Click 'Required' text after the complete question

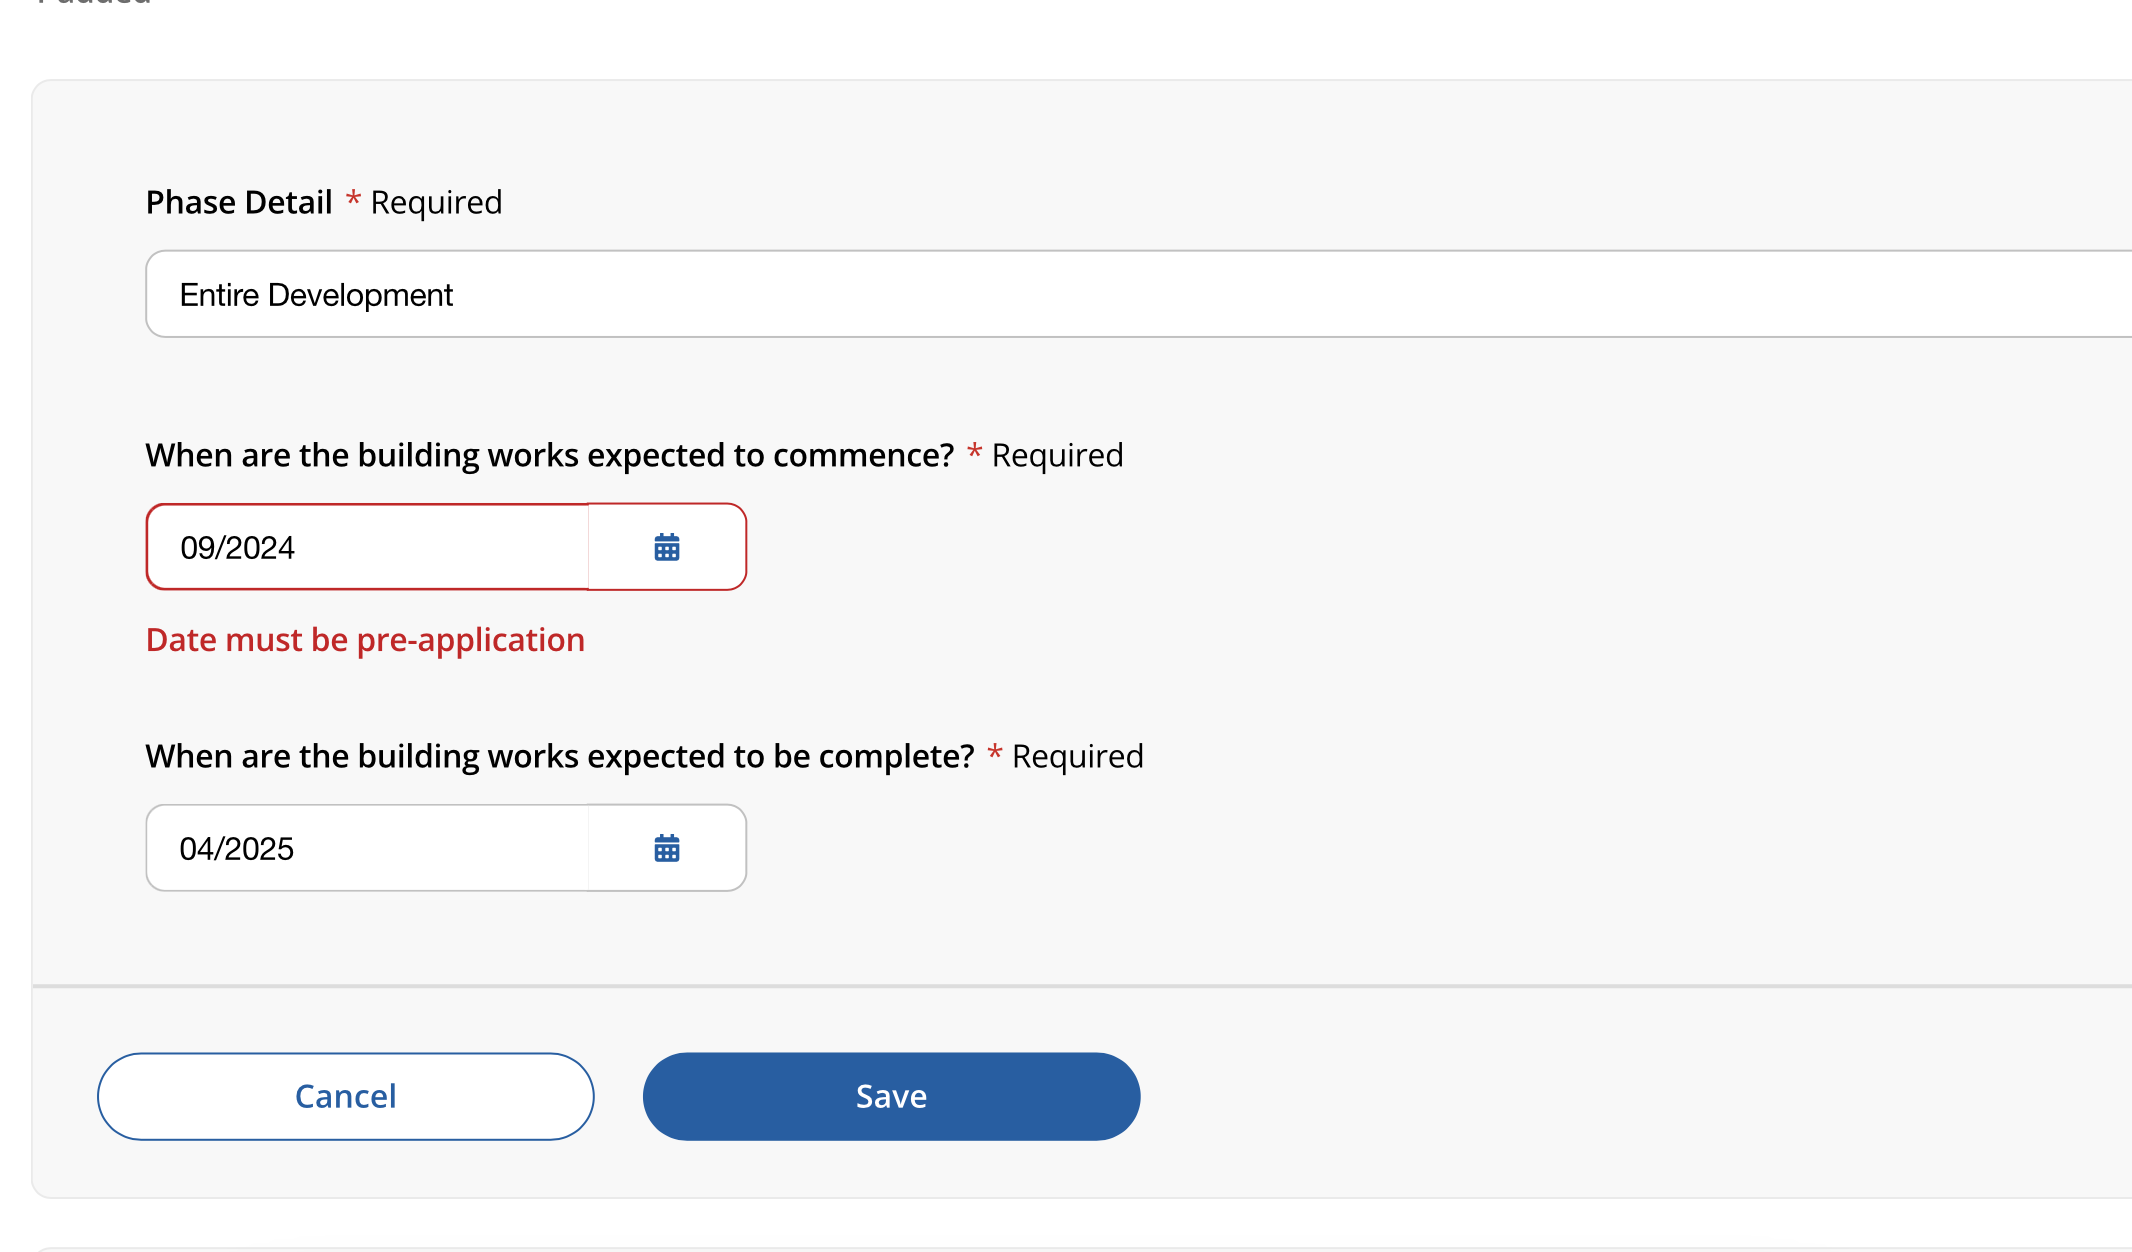(1077, 756)
